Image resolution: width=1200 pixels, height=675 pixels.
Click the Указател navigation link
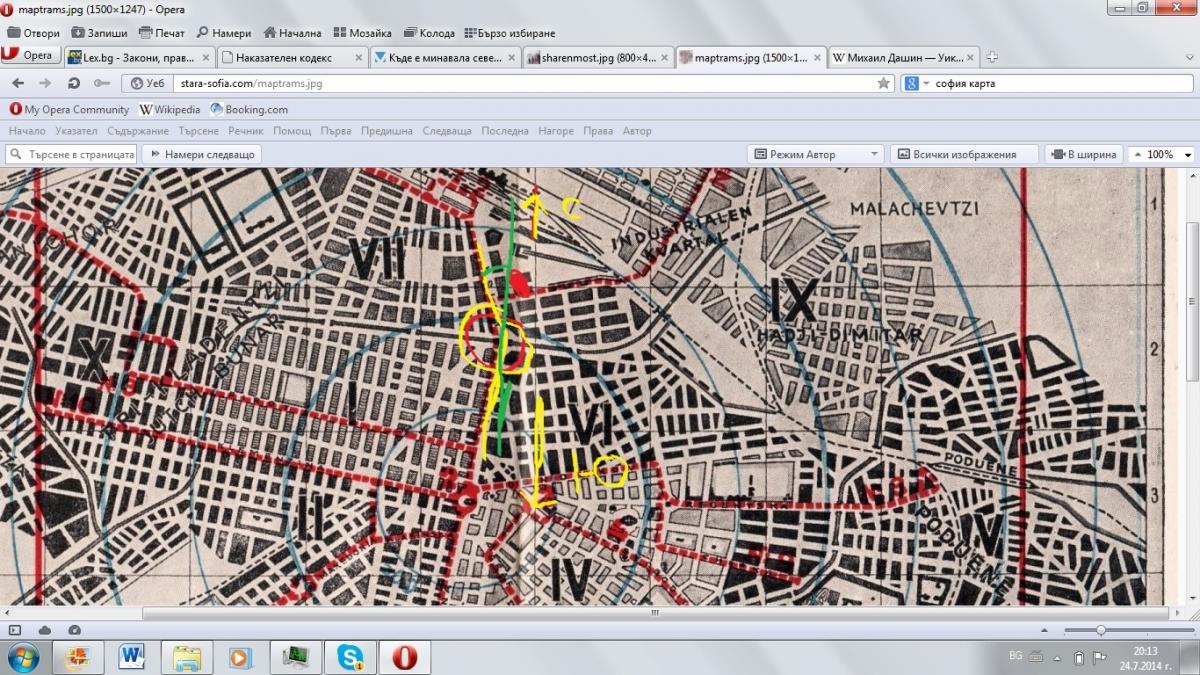pos(77,131)
